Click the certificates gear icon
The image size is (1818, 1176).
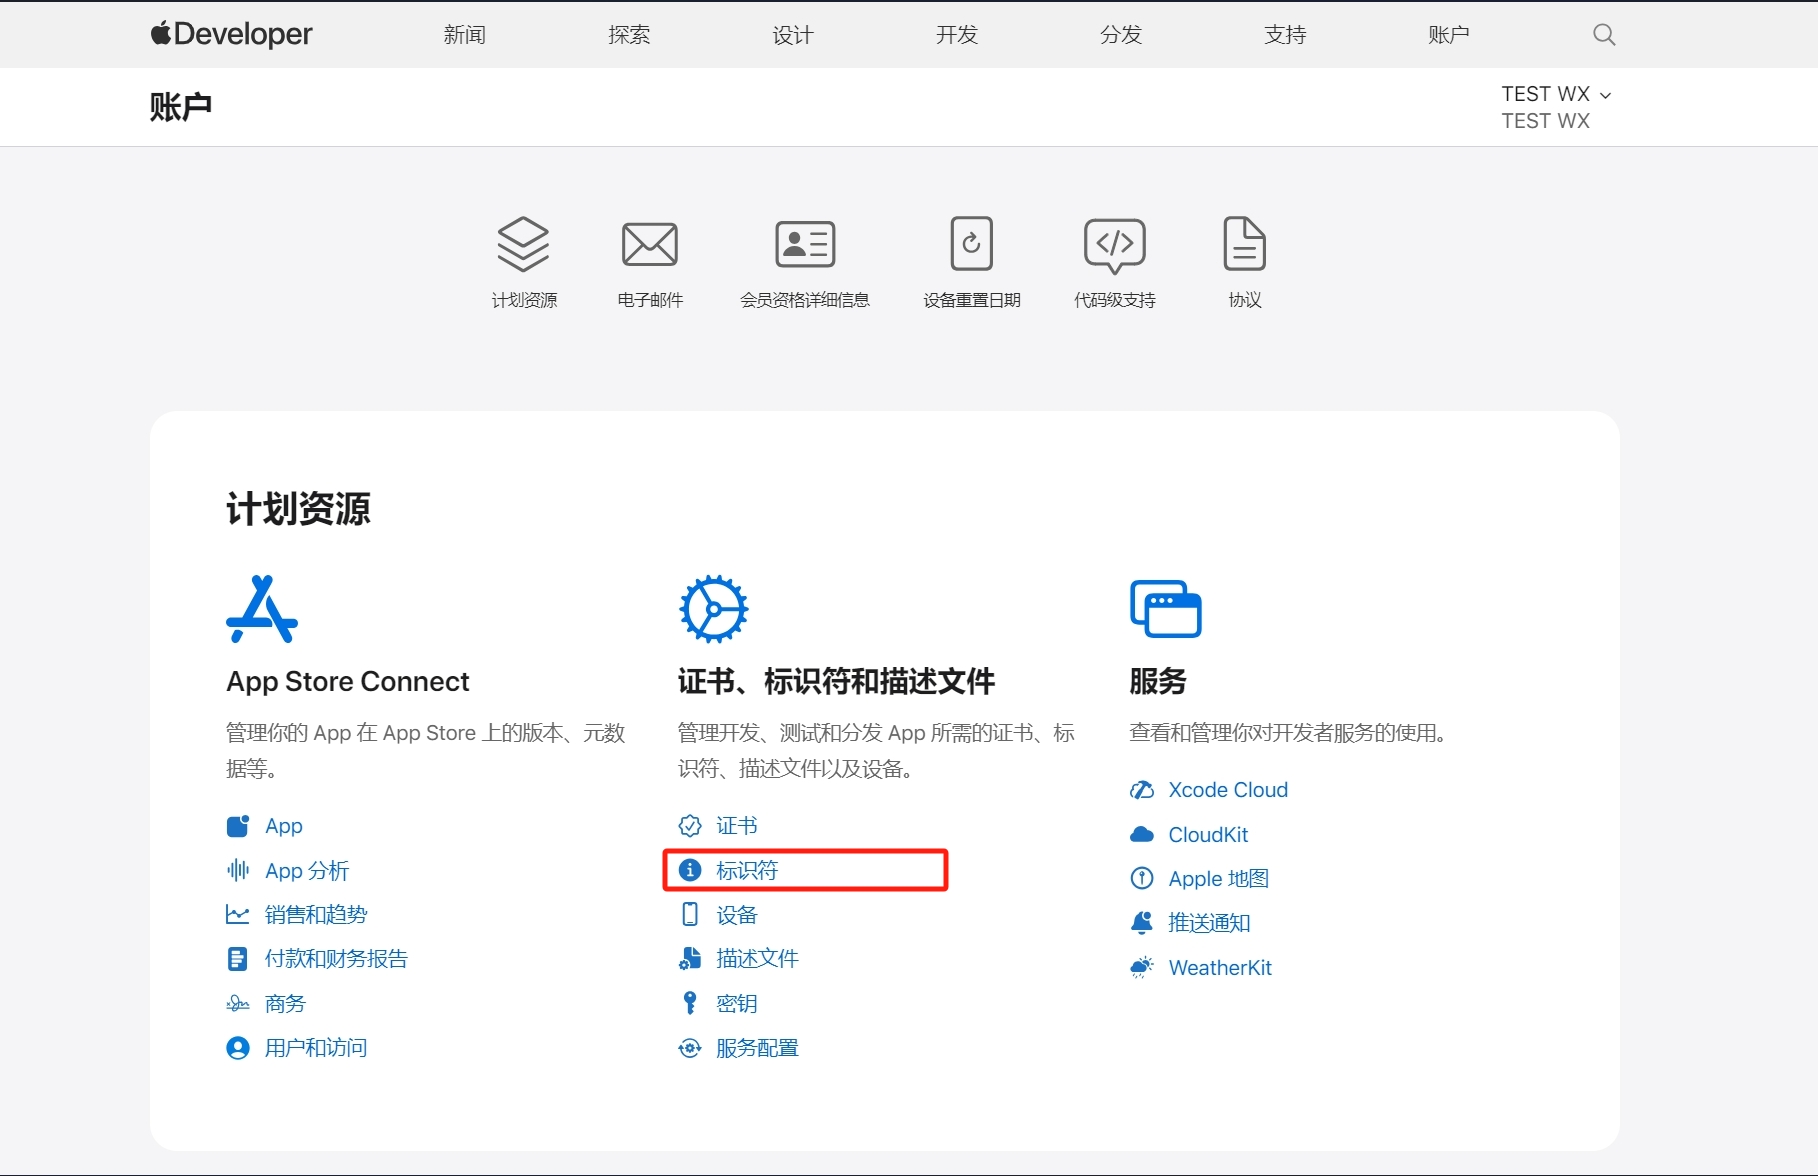coord(713,609)
